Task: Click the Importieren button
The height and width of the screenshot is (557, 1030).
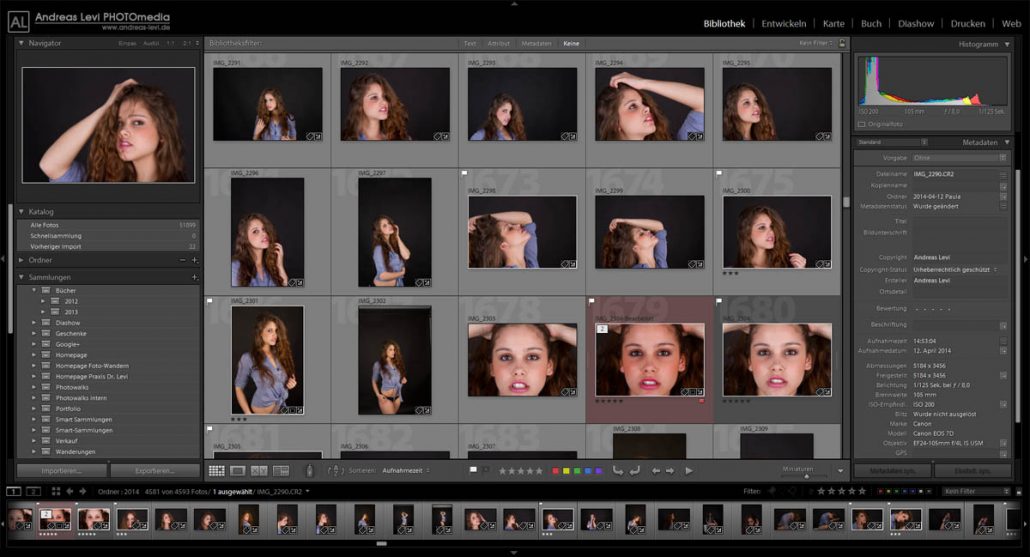Action: click(x=61, y=471)
